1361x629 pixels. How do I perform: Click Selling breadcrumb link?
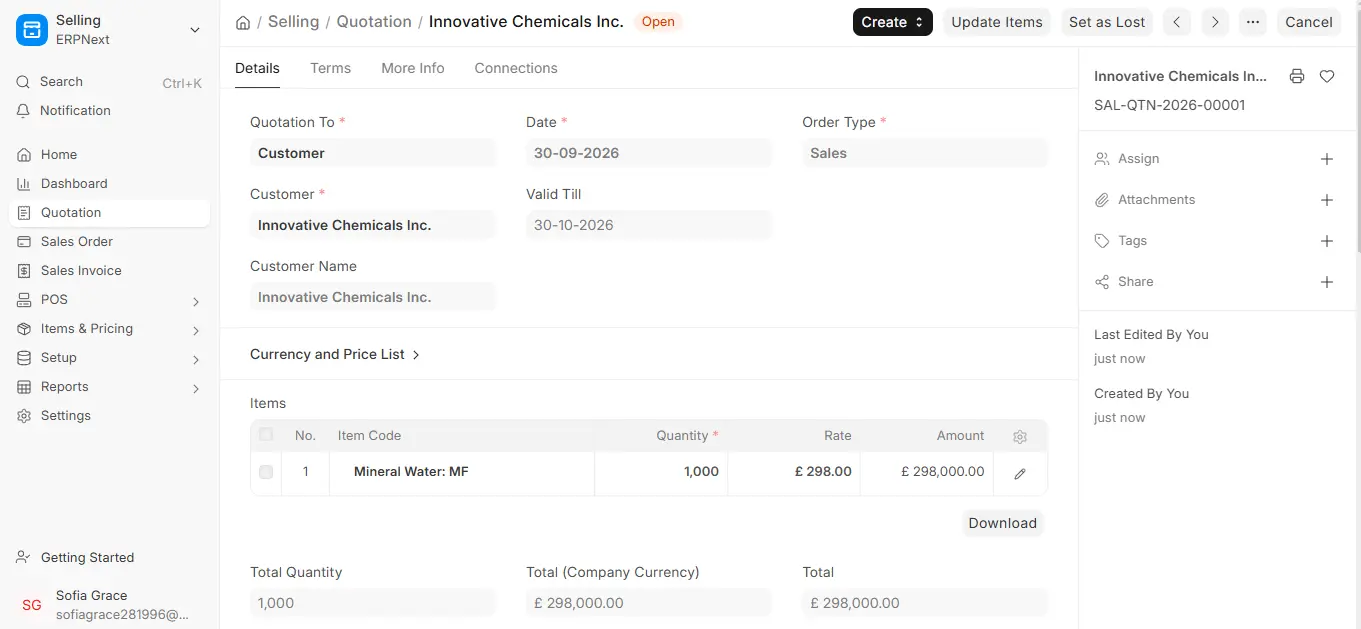click(294, 22)
